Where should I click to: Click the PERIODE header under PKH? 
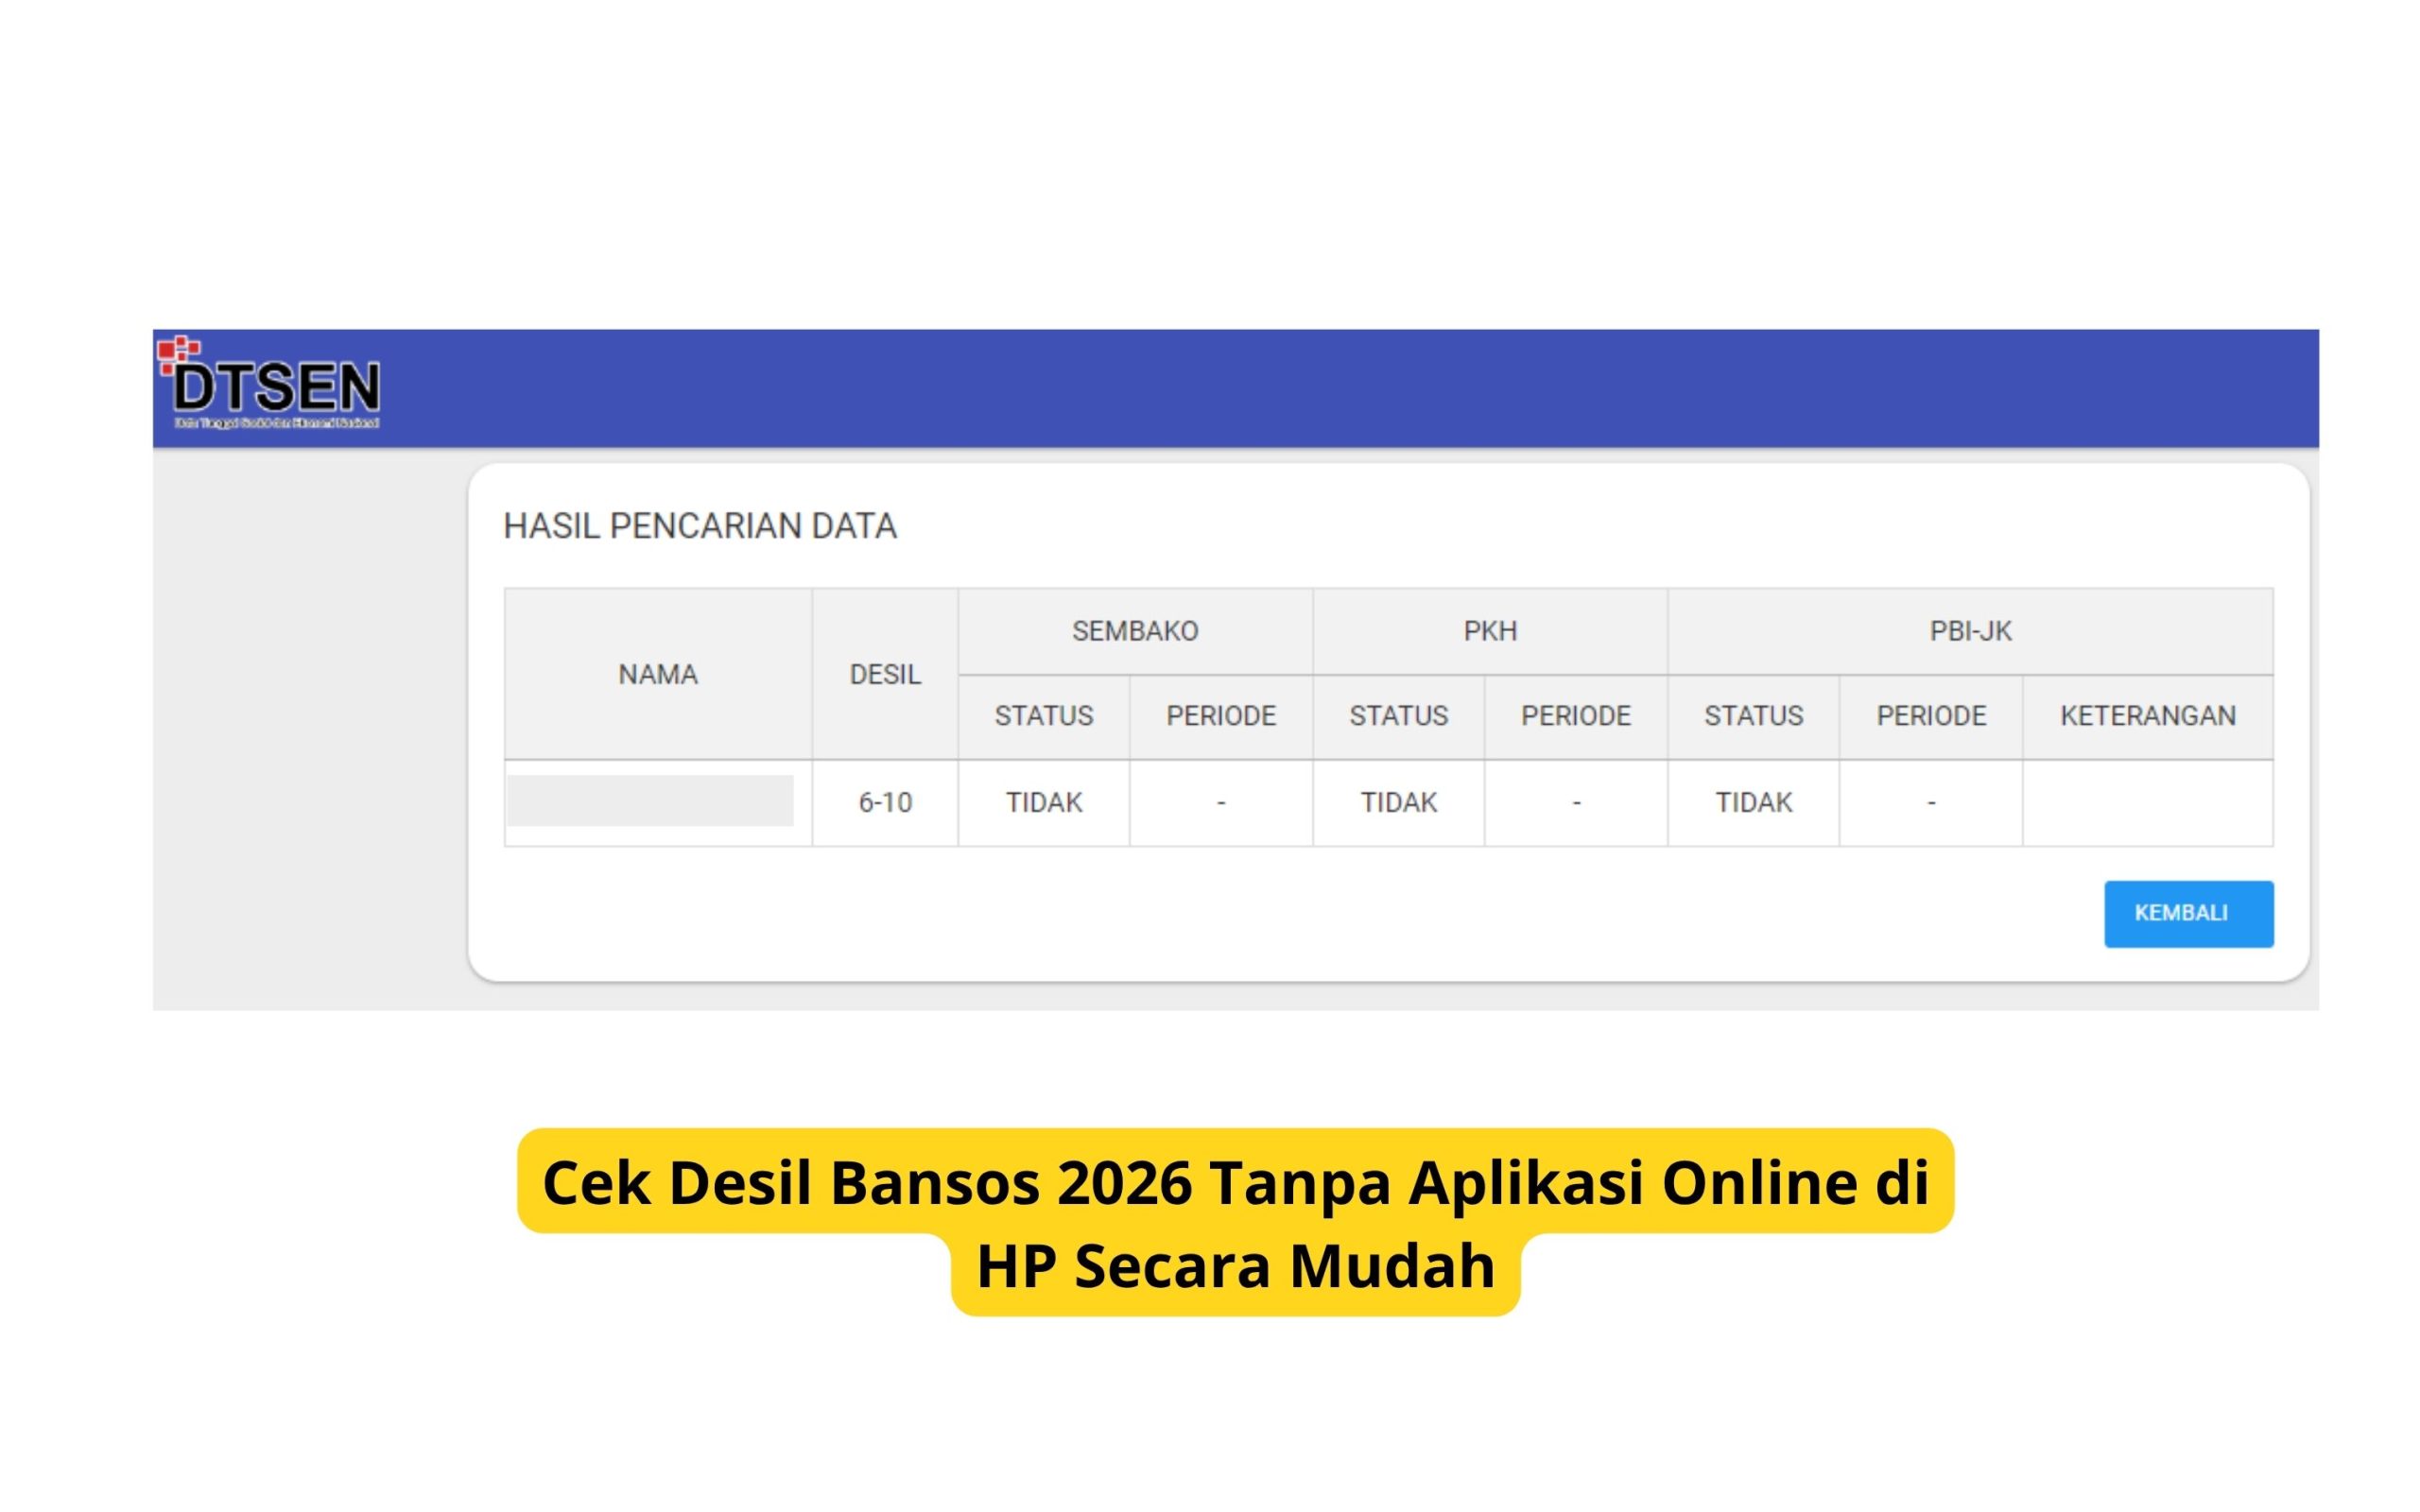click(x=1576, y=716)
